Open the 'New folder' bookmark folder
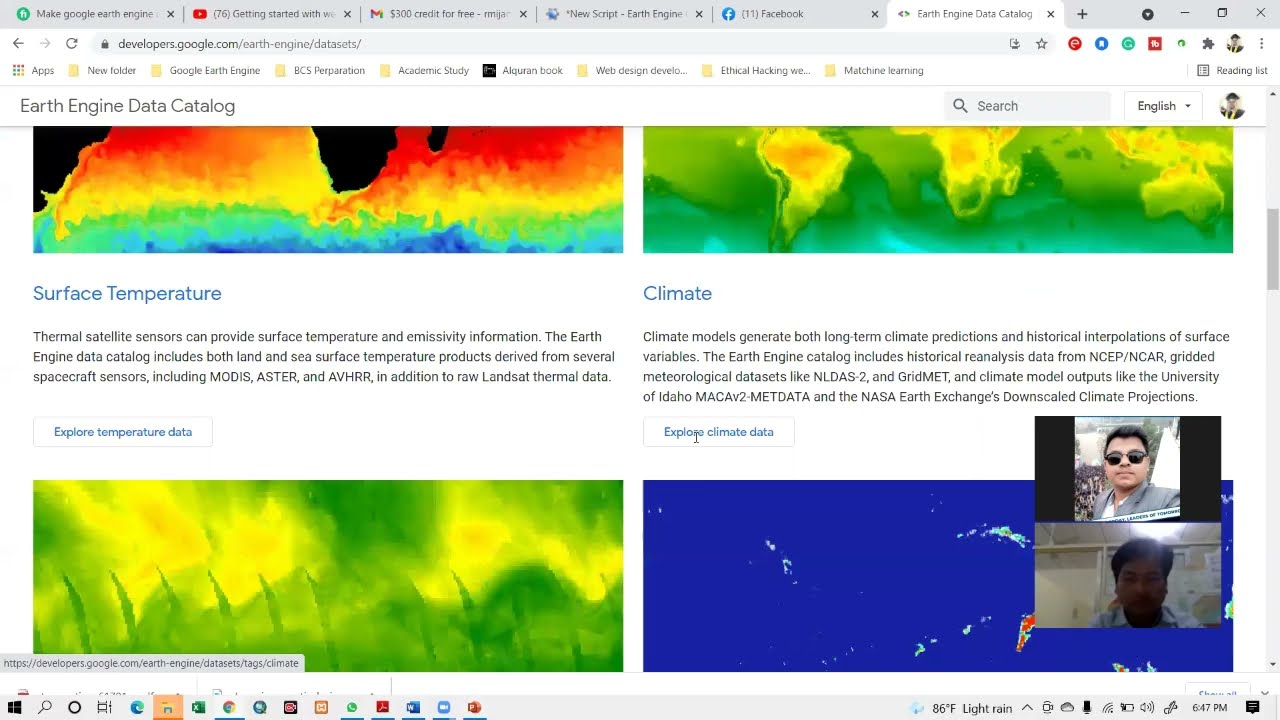Image resolution: width=1280 pixels, height=720 pixels. [x=101, y=71]
